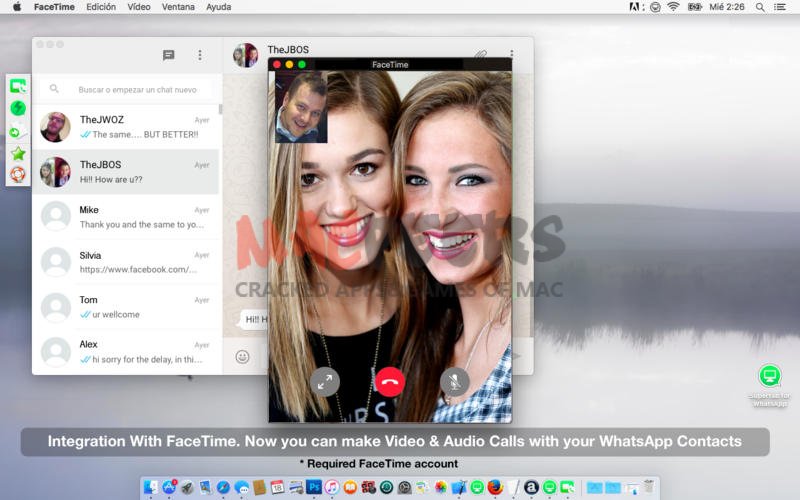Click the new chat icon in the header
This screenshot has height=500, width=800.
pos(168,56)
